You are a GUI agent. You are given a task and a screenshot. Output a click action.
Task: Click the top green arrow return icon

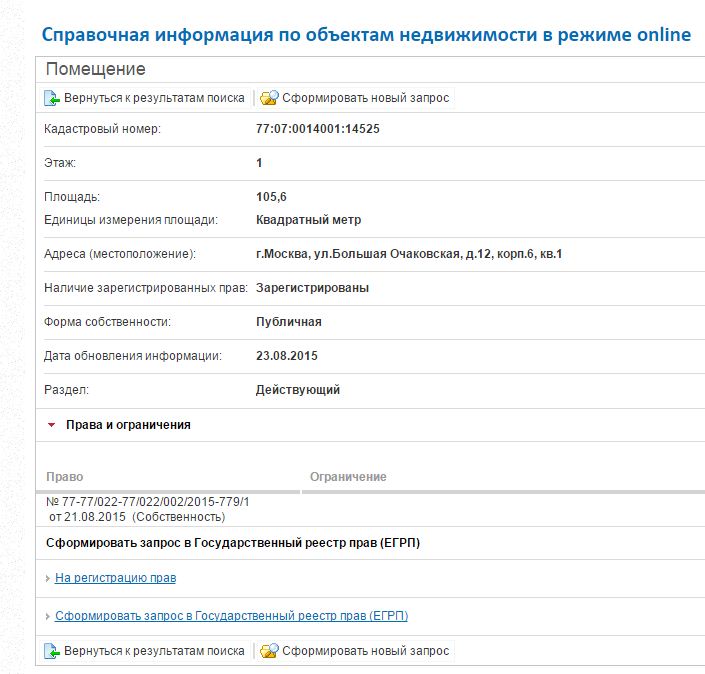(52, 98)
